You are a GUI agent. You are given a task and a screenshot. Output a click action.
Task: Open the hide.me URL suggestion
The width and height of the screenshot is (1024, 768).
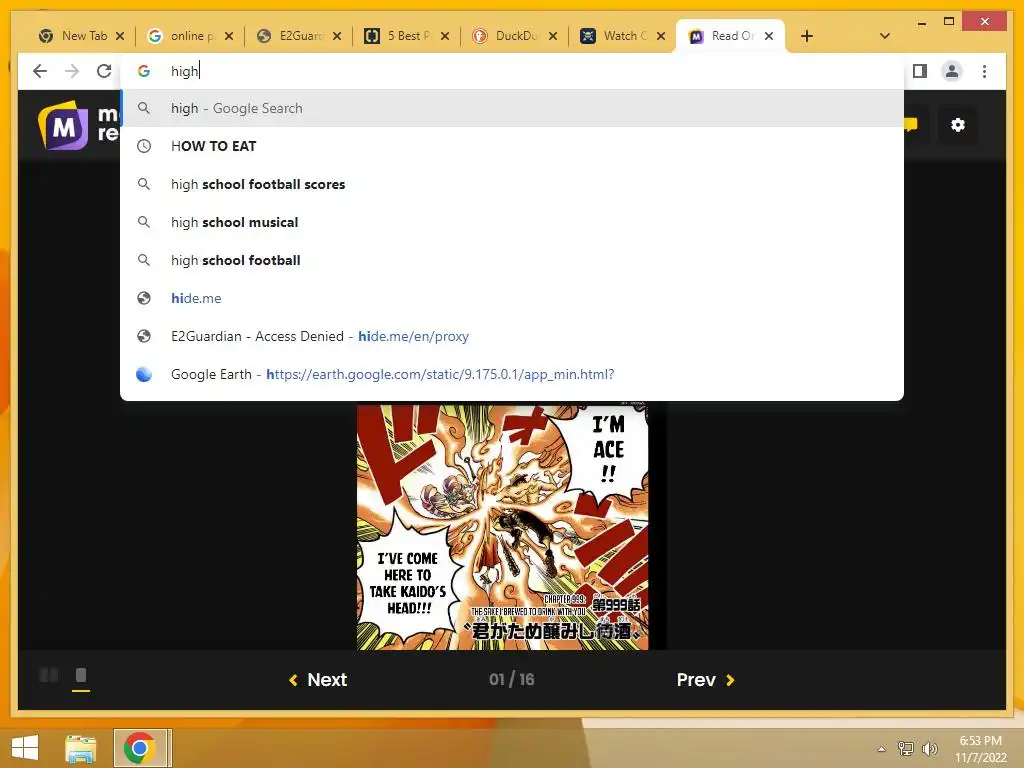pos(512,298)
